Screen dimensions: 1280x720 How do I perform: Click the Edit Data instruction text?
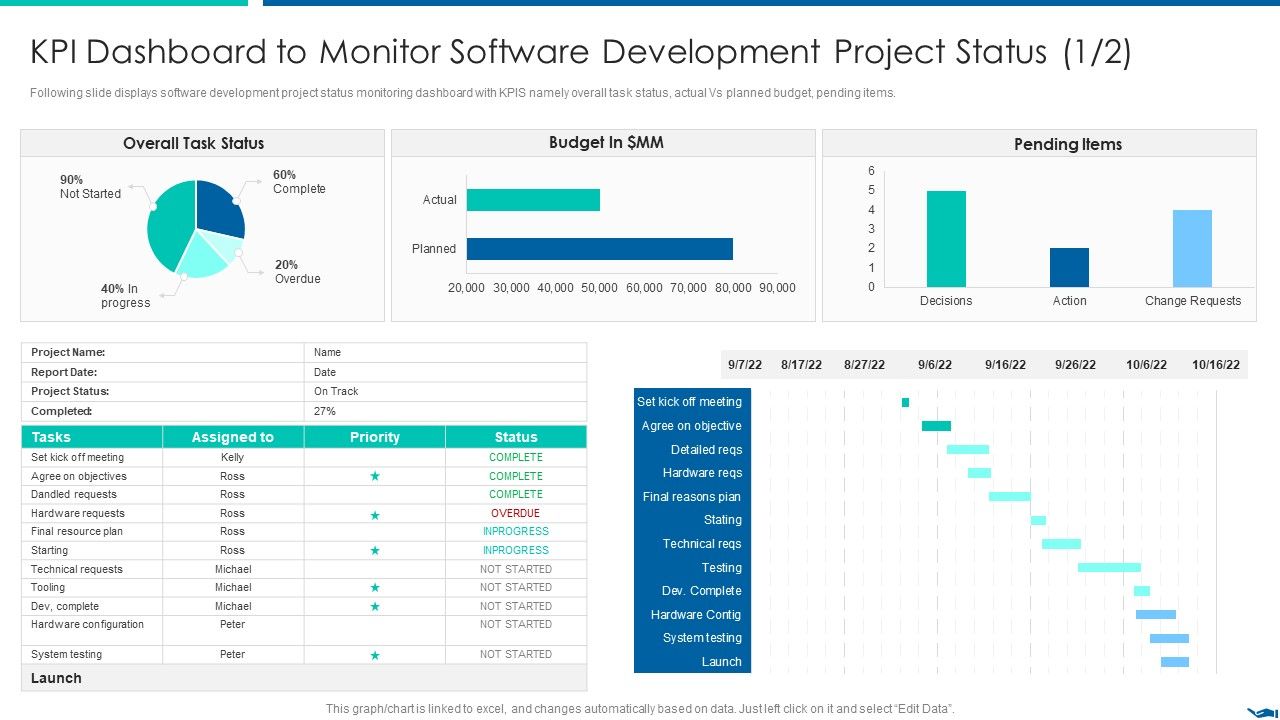click(x=640, y=707)
